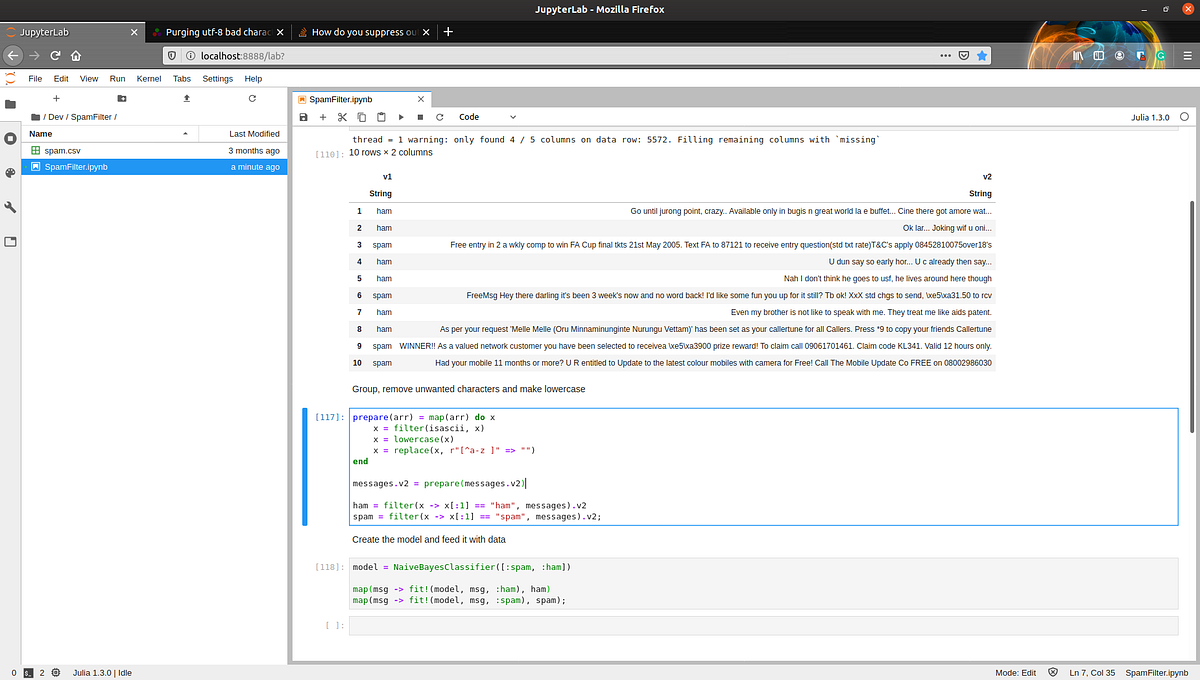Open the Running Terminals and Kernels sidebar
Viewport: 1200px width, 680px height.
click(x=10, y=138)
